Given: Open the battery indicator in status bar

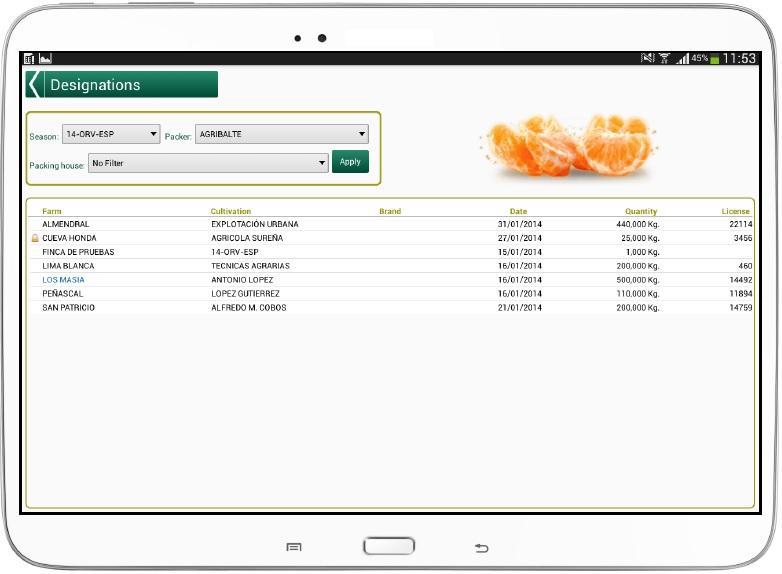Looking at the screenshot, I should [715, 59].
